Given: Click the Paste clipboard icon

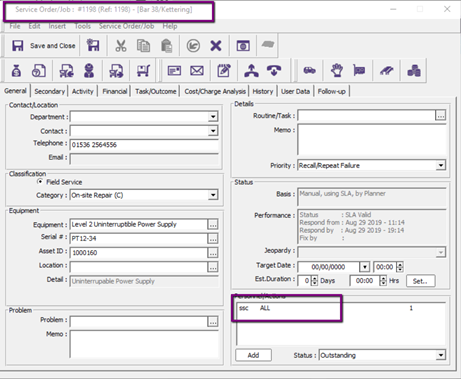Looking at the screenshot, I should pos(167,46).
